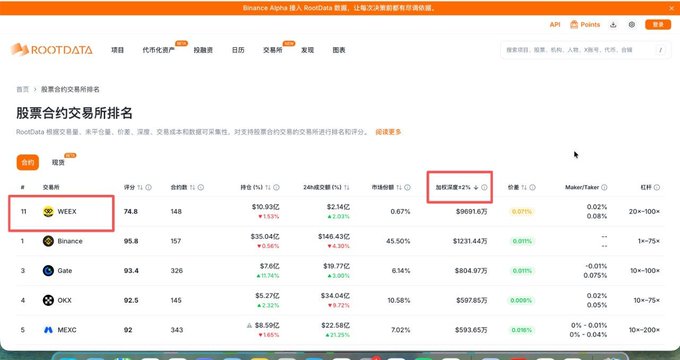This screenshot has height=360, width=680.
Task: Click the info icon next to 市场份额
Action: coord(407,187)
